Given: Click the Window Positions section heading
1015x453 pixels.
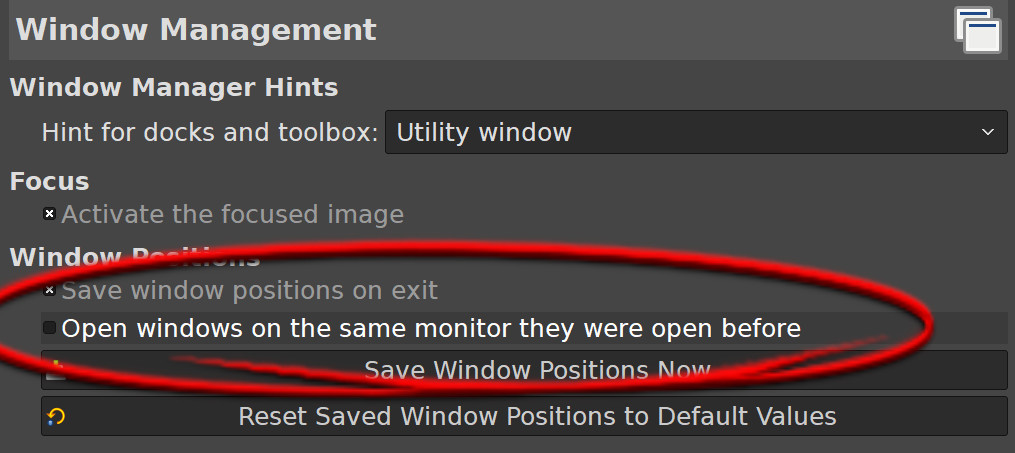Looking at the screenshot, I should tap(134, 258).
